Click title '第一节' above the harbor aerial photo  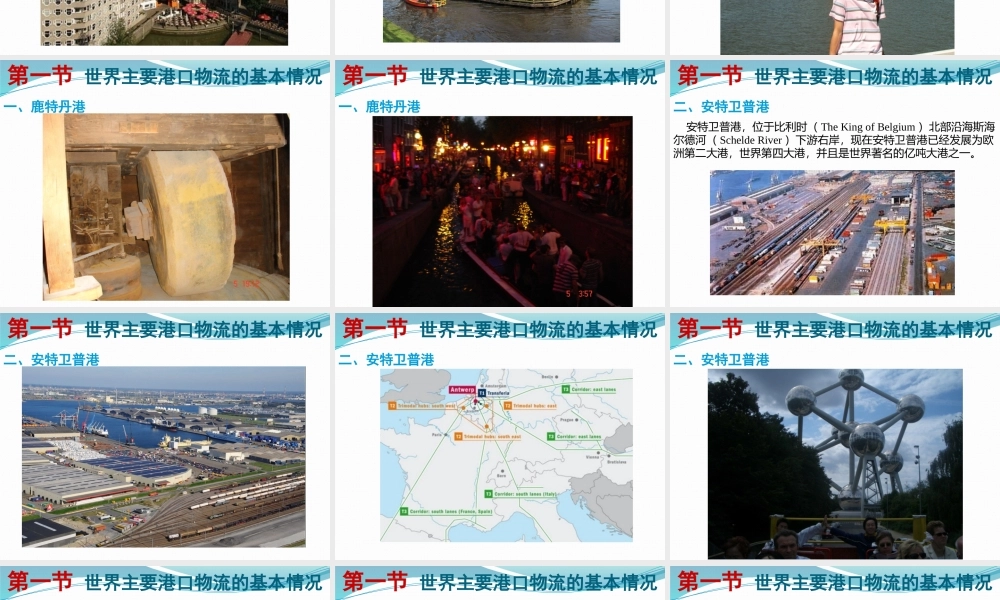[x=40, y=329]
